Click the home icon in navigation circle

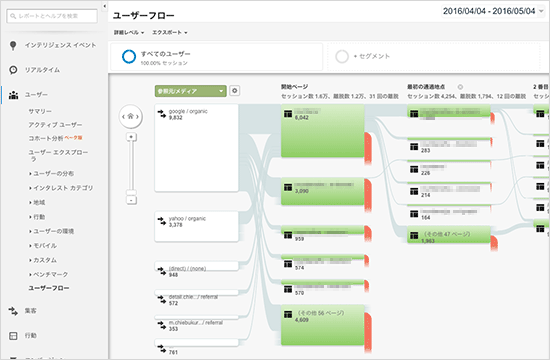[130, 116]
